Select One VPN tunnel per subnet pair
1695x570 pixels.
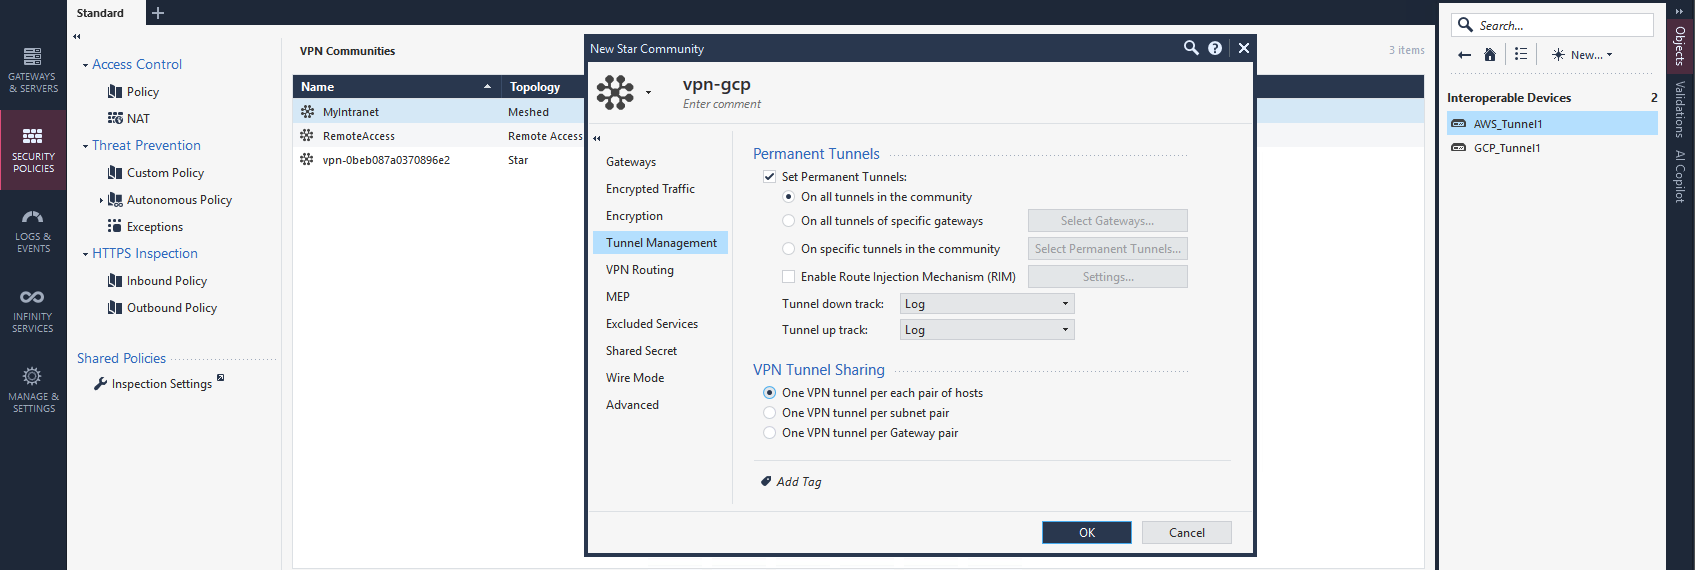coord(770,413)
